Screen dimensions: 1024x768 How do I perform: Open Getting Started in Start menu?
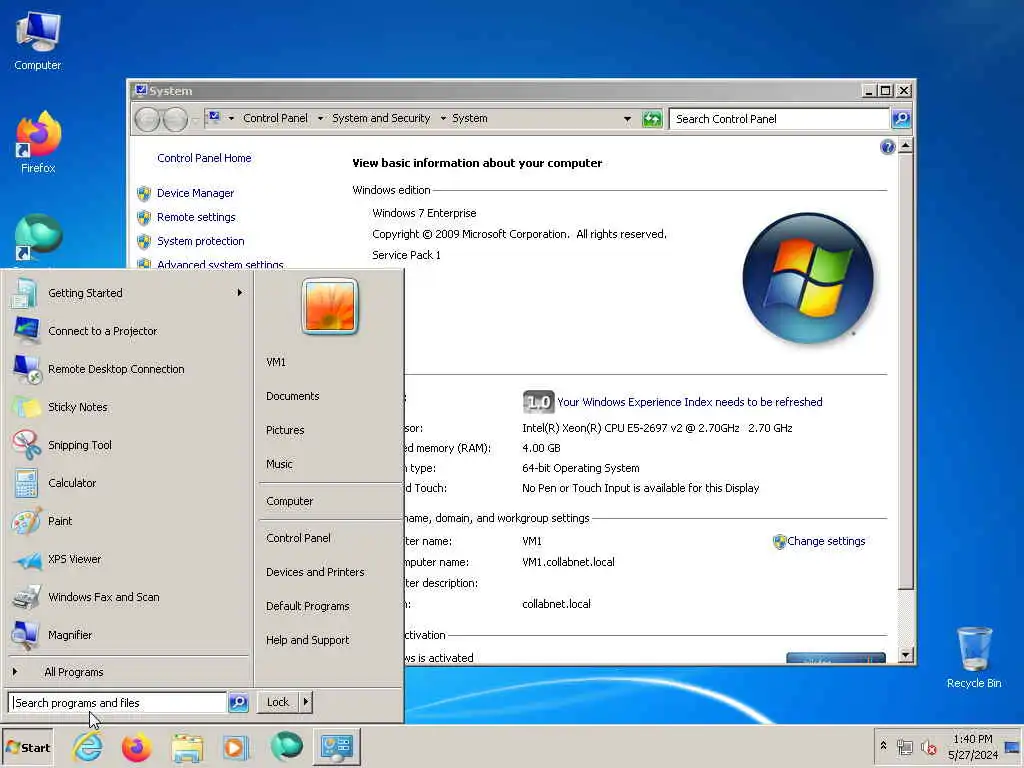pos(129,293)
